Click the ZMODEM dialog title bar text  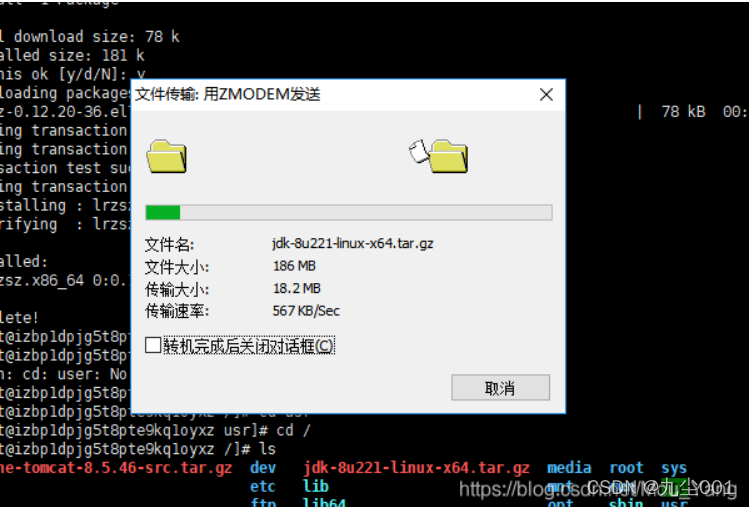(x=228, y=94)
